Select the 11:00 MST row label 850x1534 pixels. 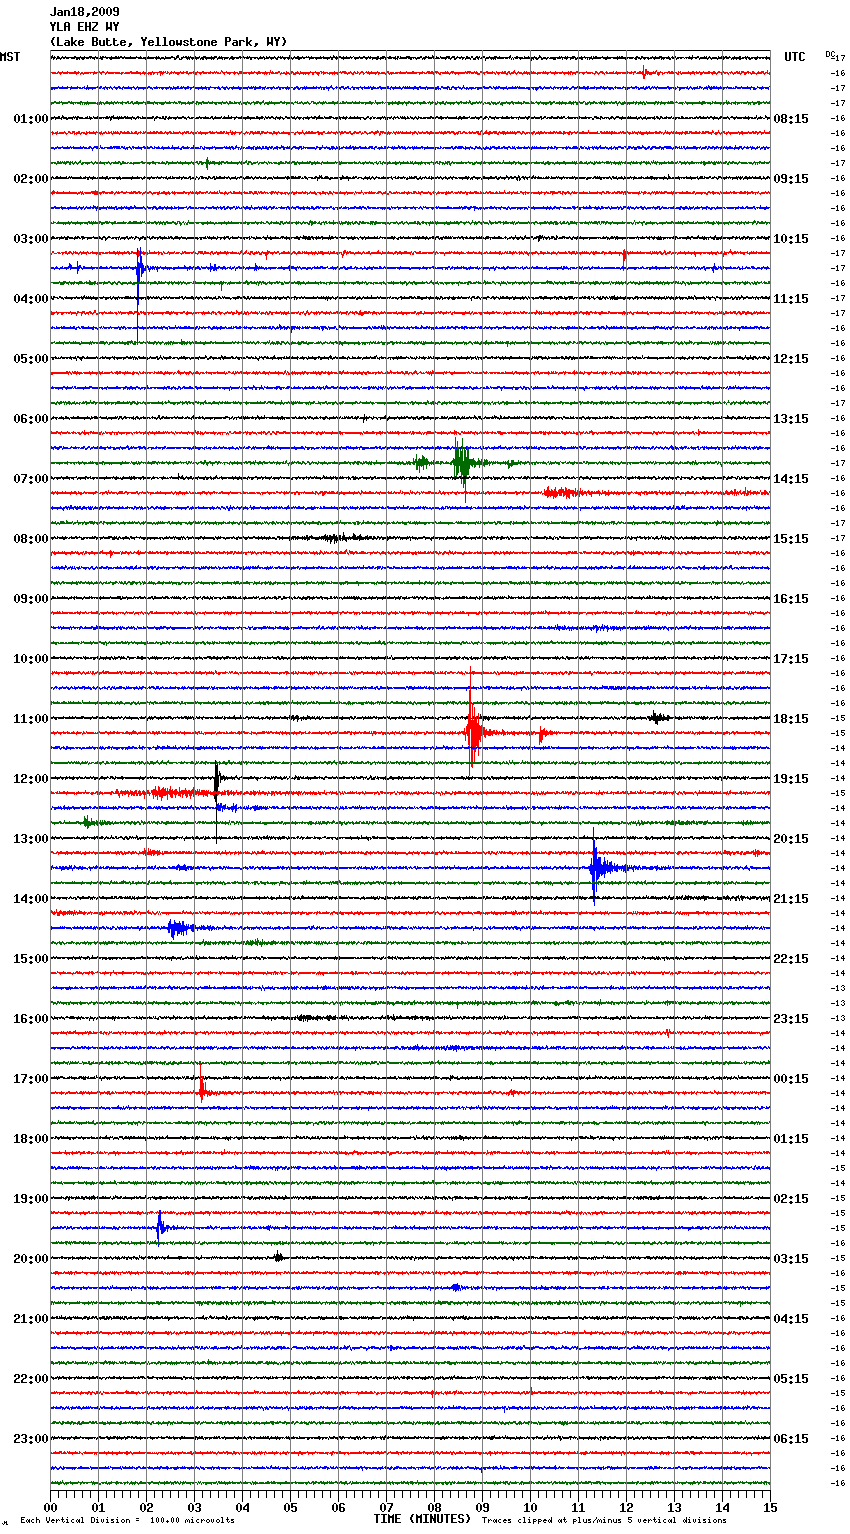click(x=30, y=719)
